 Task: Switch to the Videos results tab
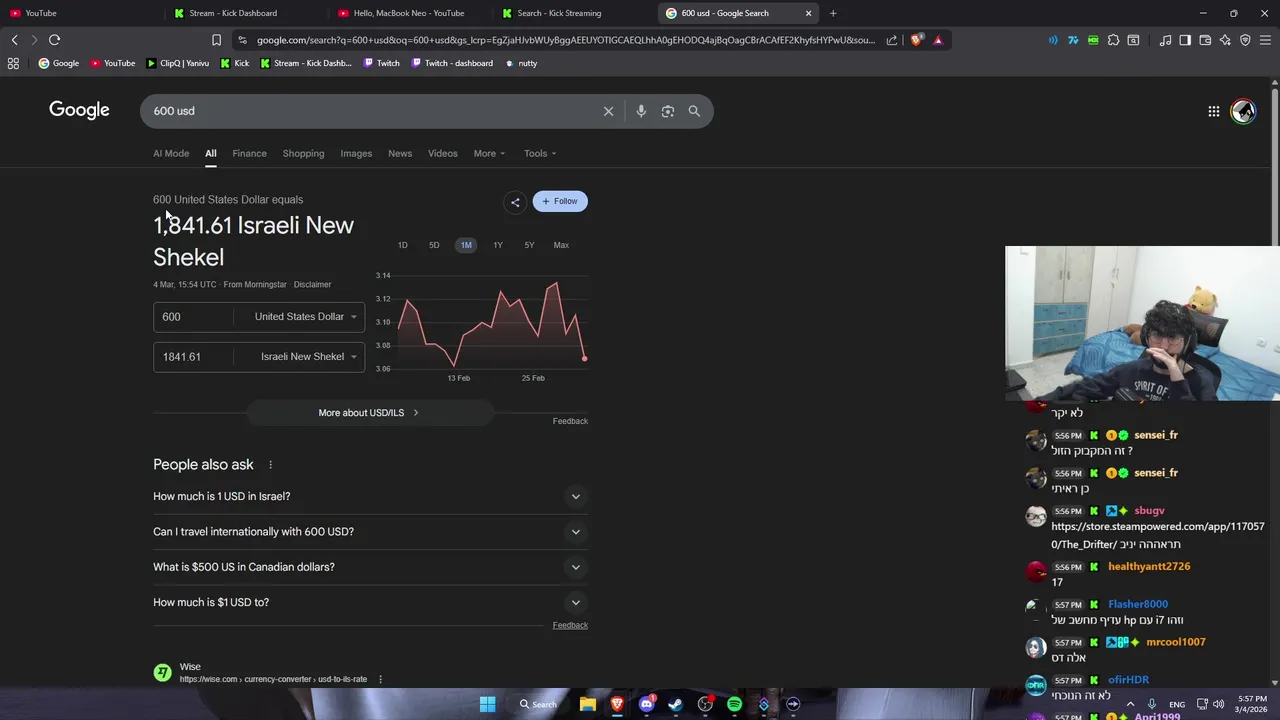(x=443, y=153)
